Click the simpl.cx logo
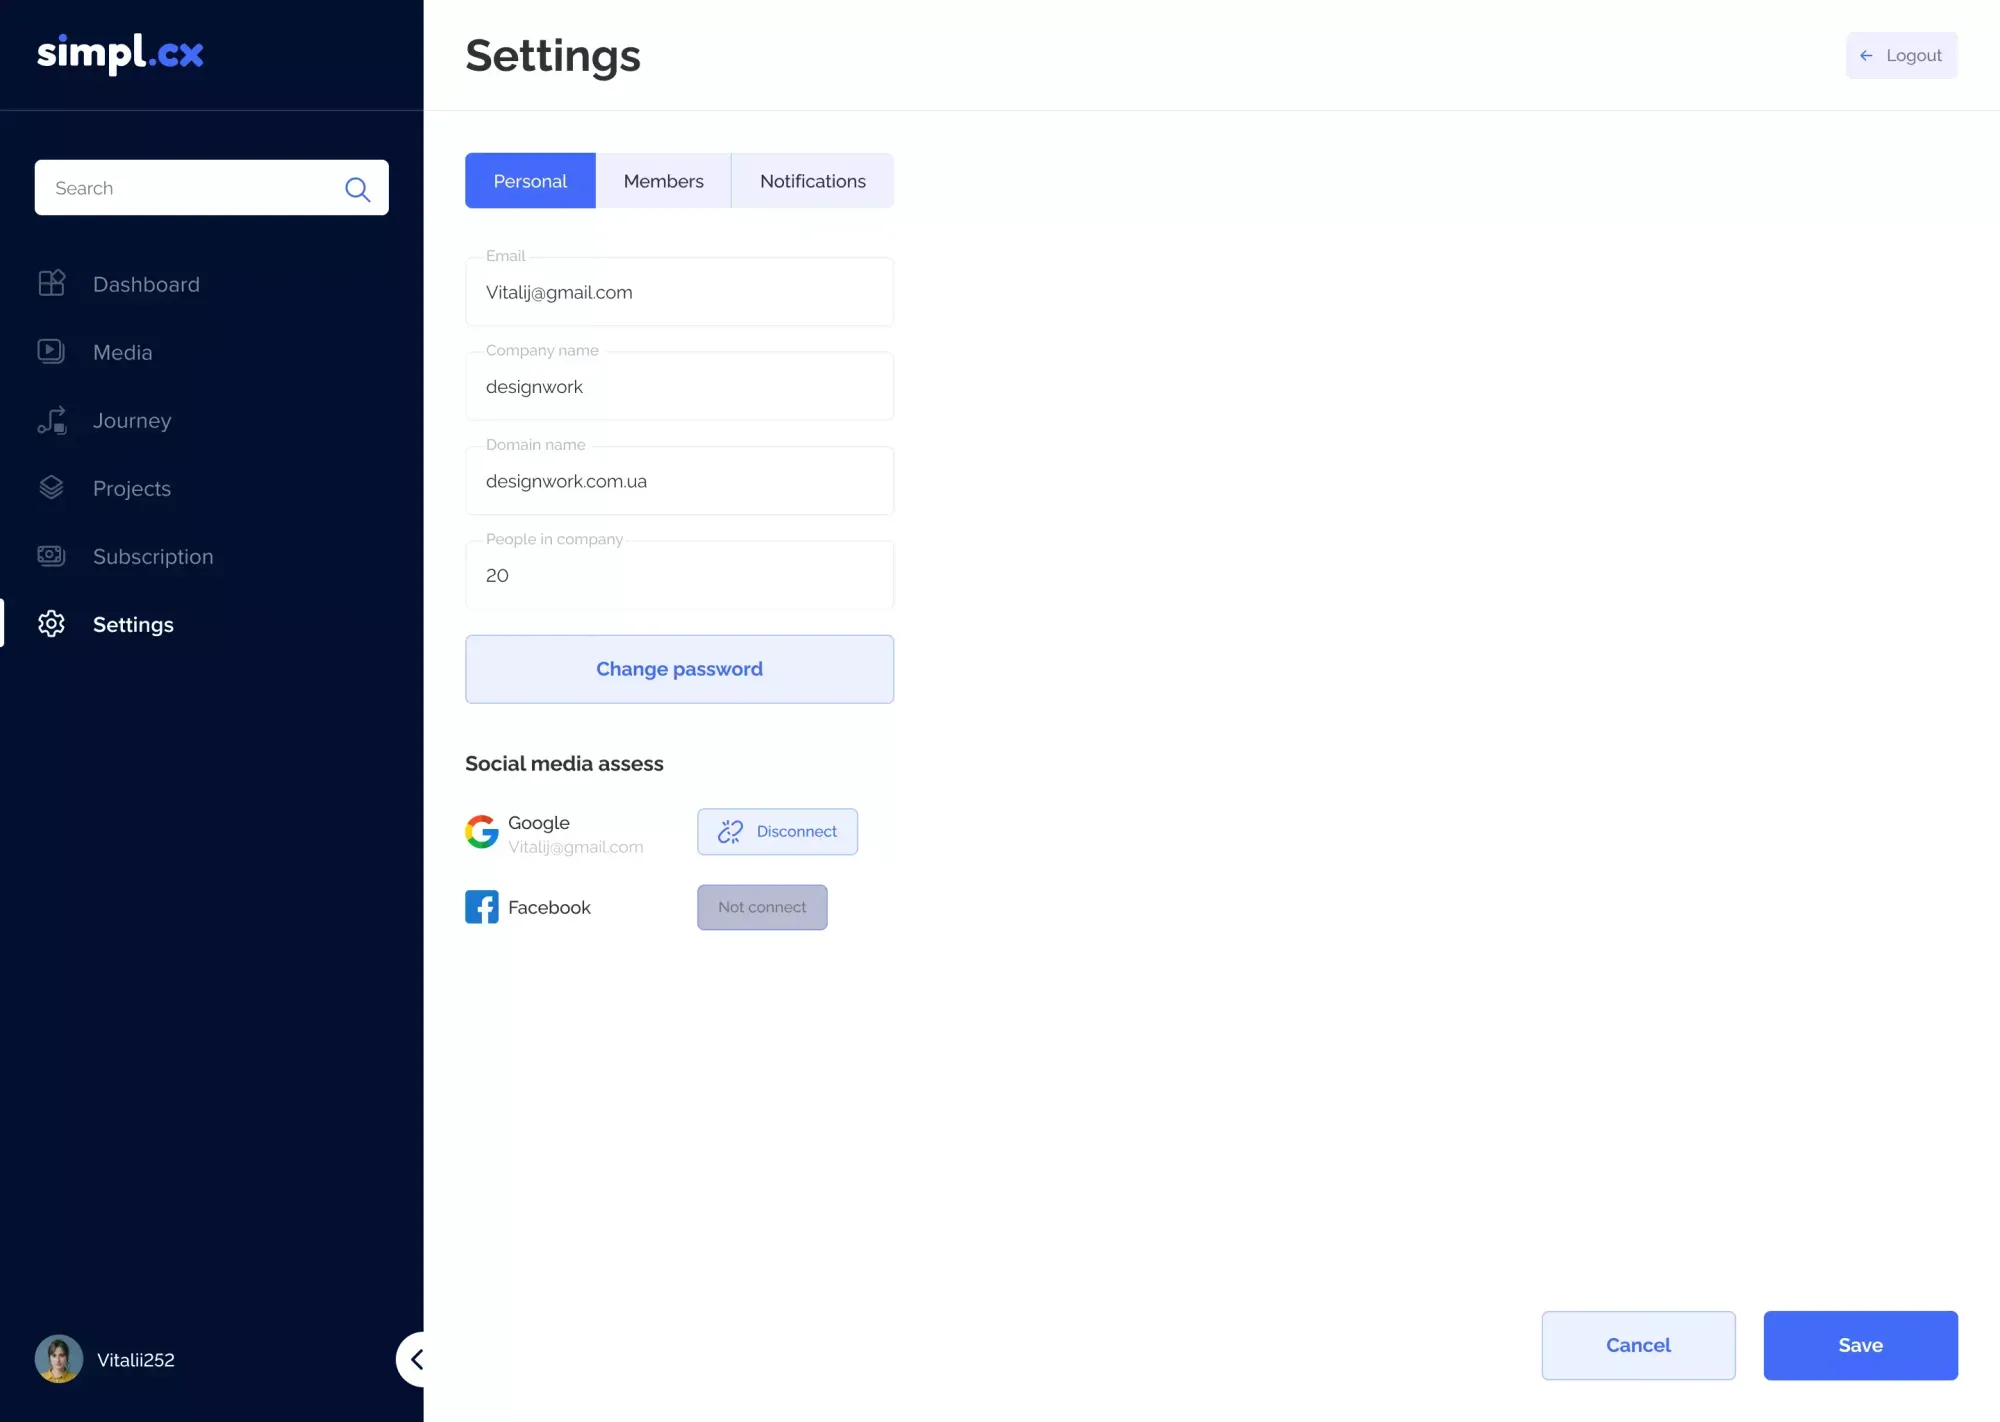2000x1422 pixels. [120, 54]
